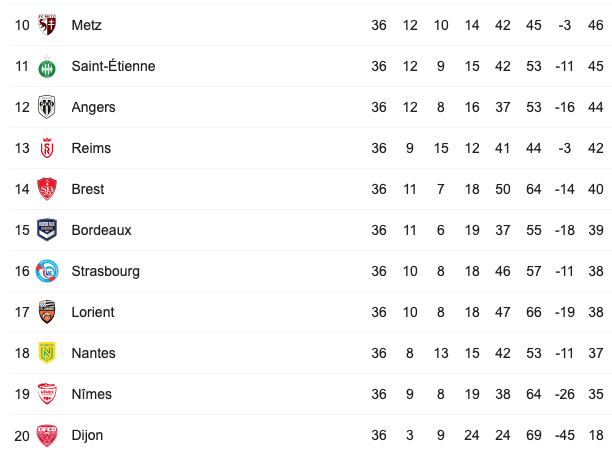The height and width of the screenshot is (458, 612).
Task: Click Lorient's 38 points value
Action: tap(596, 312)
